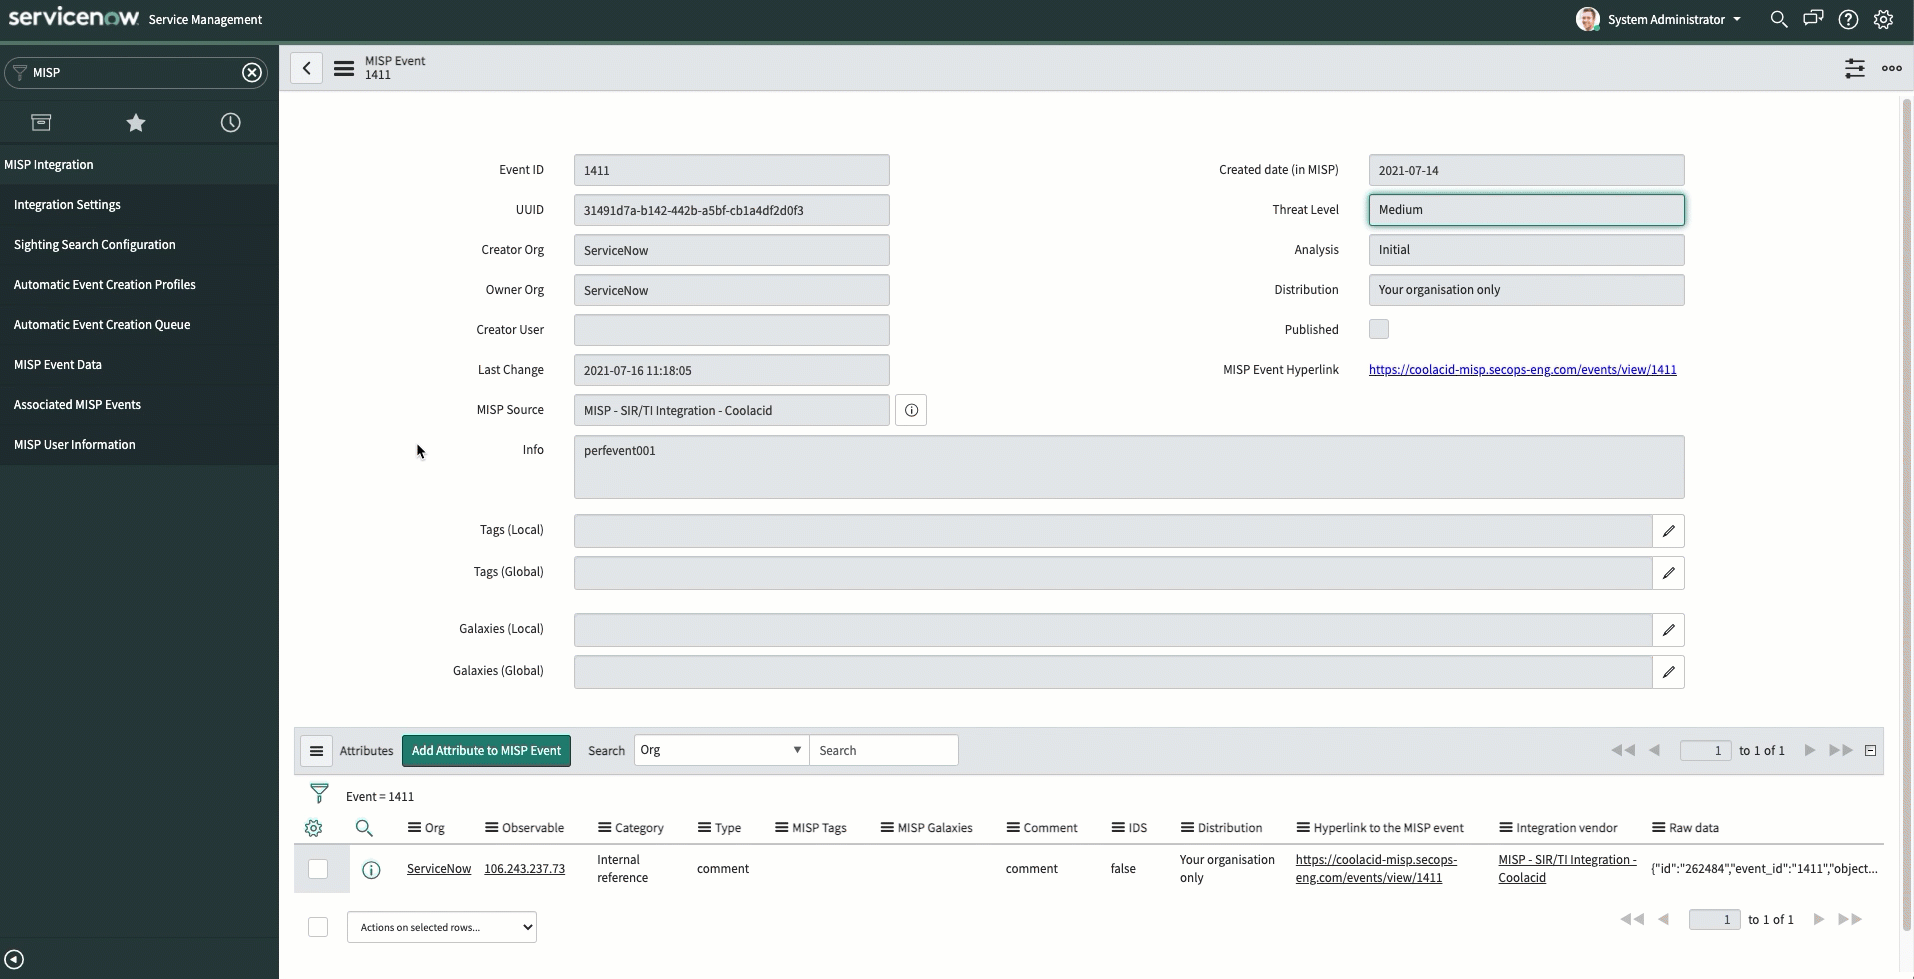Personalize Attributes list columns gear

[x=313, y=828]
